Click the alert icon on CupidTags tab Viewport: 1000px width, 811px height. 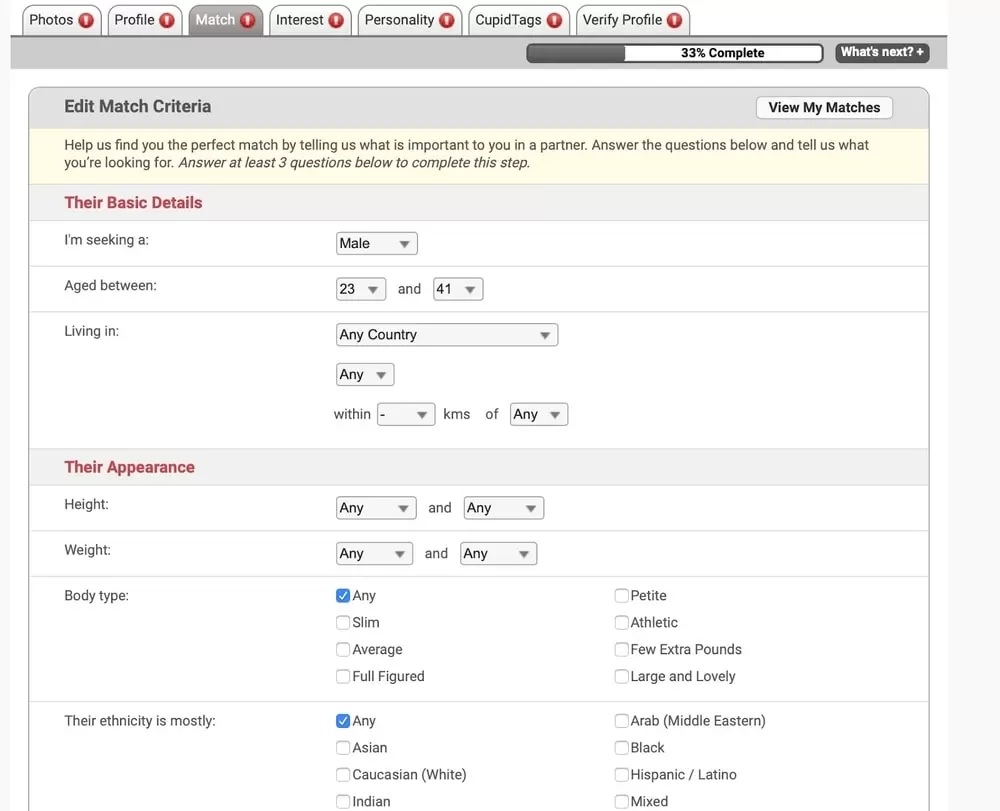click(x=553, y=20)
